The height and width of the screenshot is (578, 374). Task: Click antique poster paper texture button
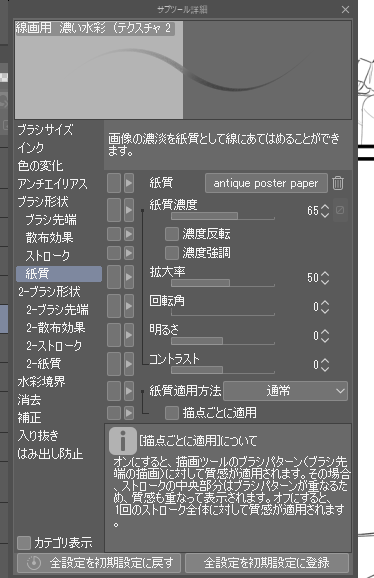pos(266,183)
